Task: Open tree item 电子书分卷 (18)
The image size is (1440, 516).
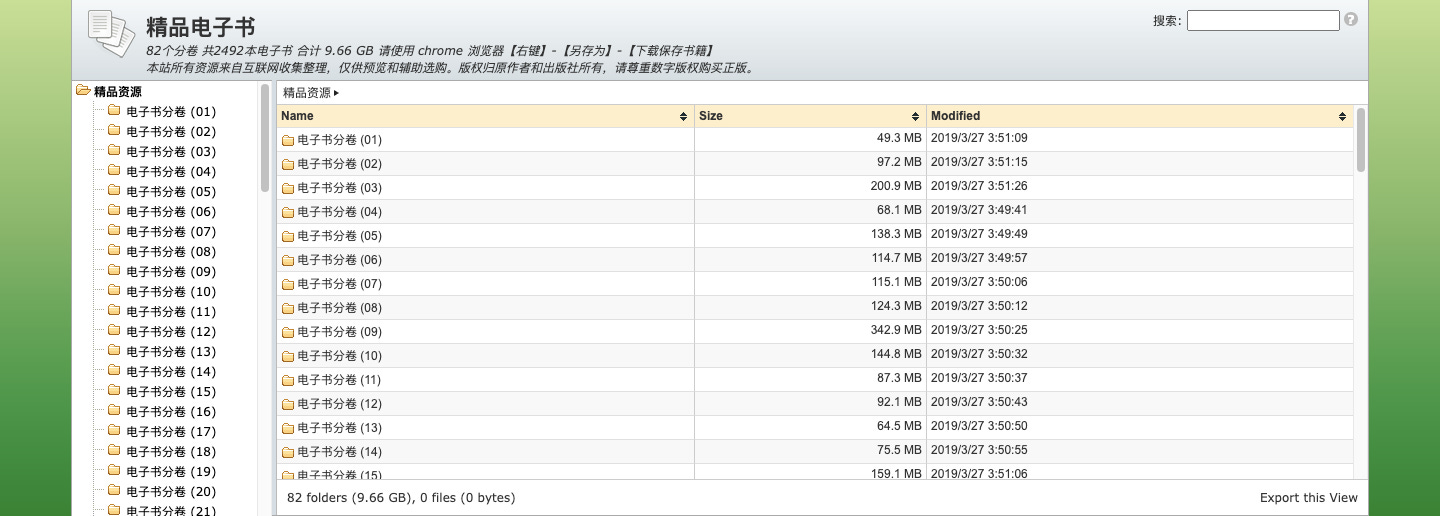Action: [x=171, y=452]
